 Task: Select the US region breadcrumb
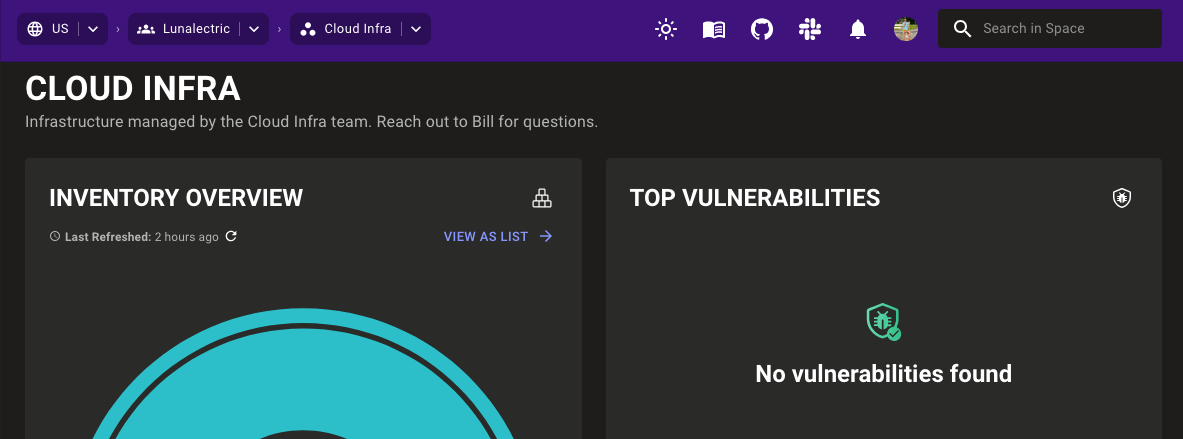coord(50,29)
